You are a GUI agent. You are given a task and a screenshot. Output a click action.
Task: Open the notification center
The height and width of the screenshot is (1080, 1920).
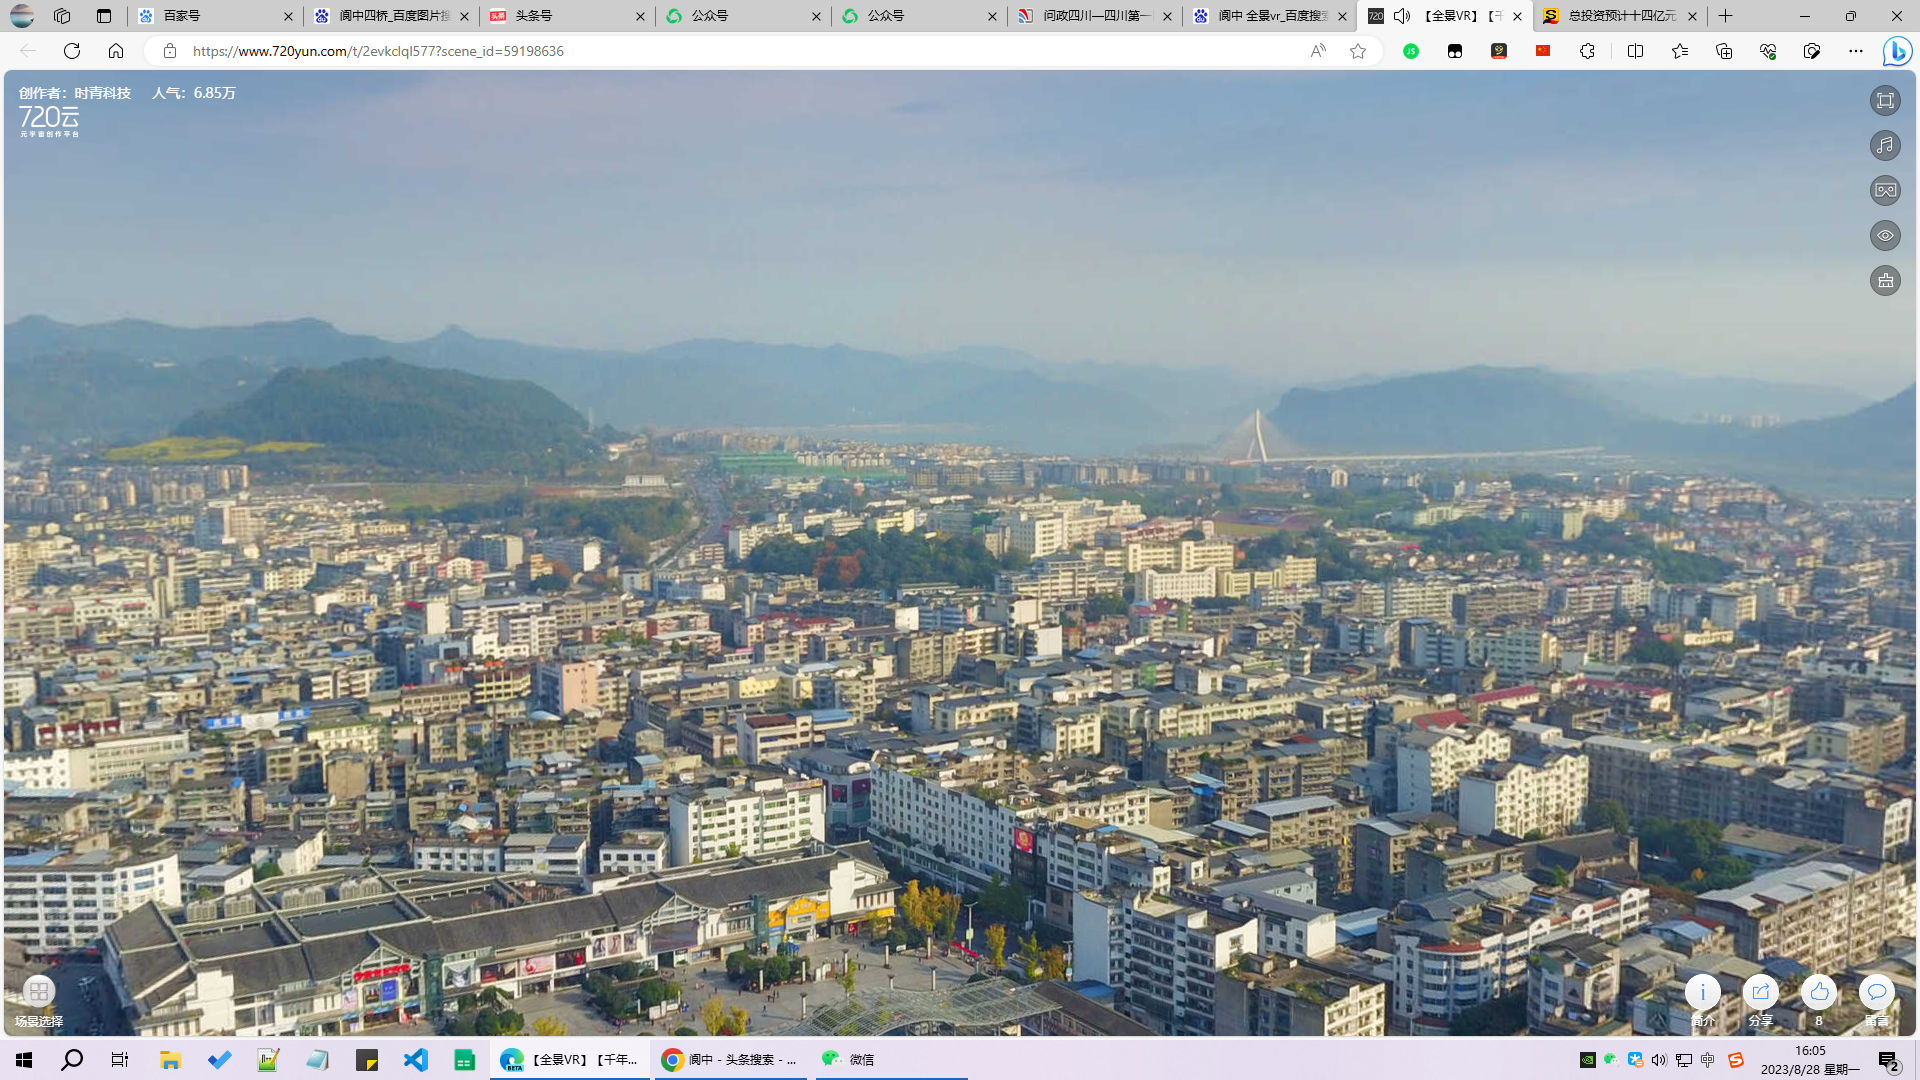(1889, 1060)
